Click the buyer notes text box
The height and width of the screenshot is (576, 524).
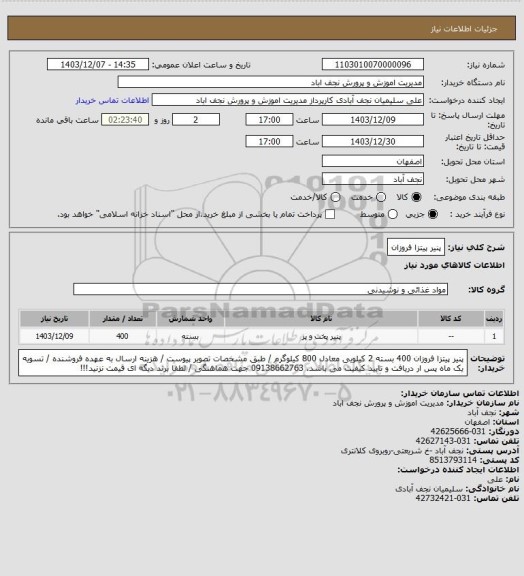(x=243, y=363)
